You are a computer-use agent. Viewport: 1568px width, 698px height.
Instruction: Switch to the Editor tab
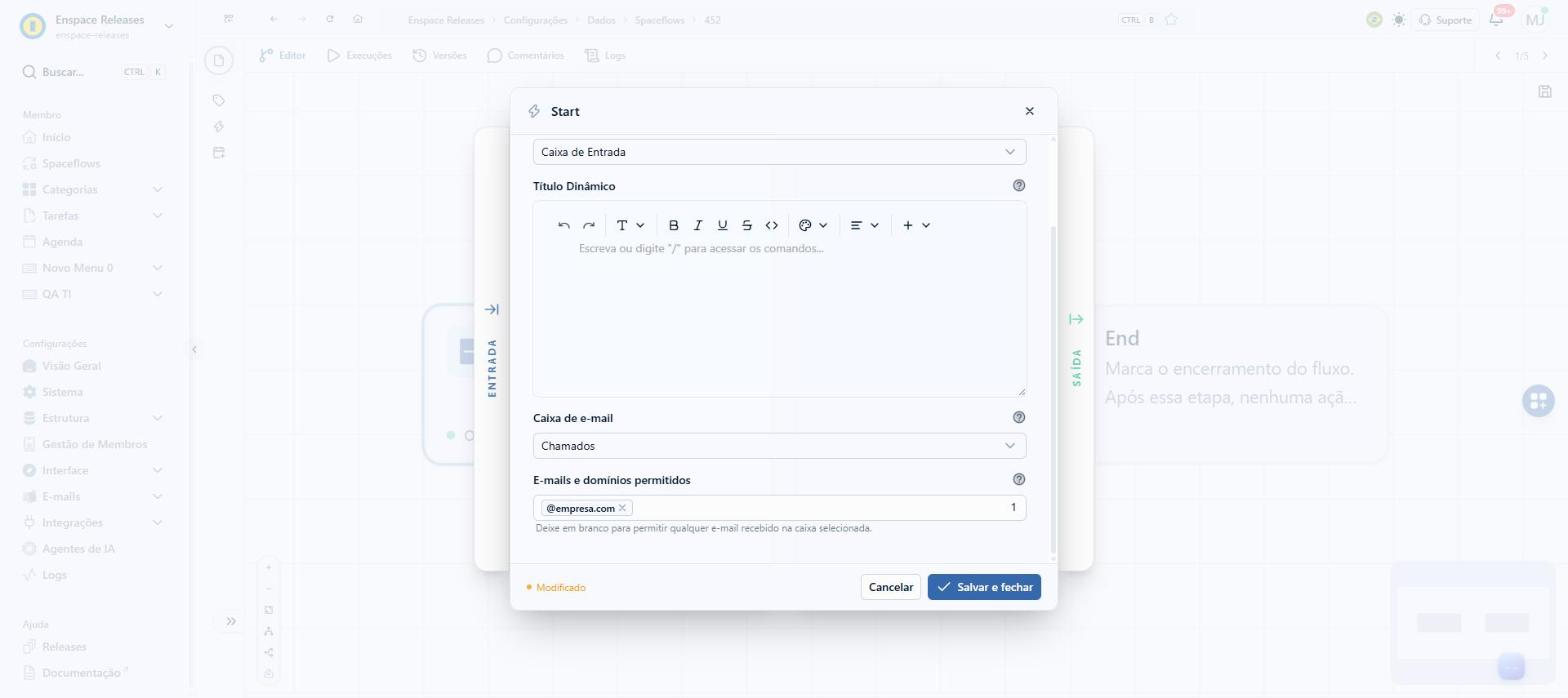[282, 56]
